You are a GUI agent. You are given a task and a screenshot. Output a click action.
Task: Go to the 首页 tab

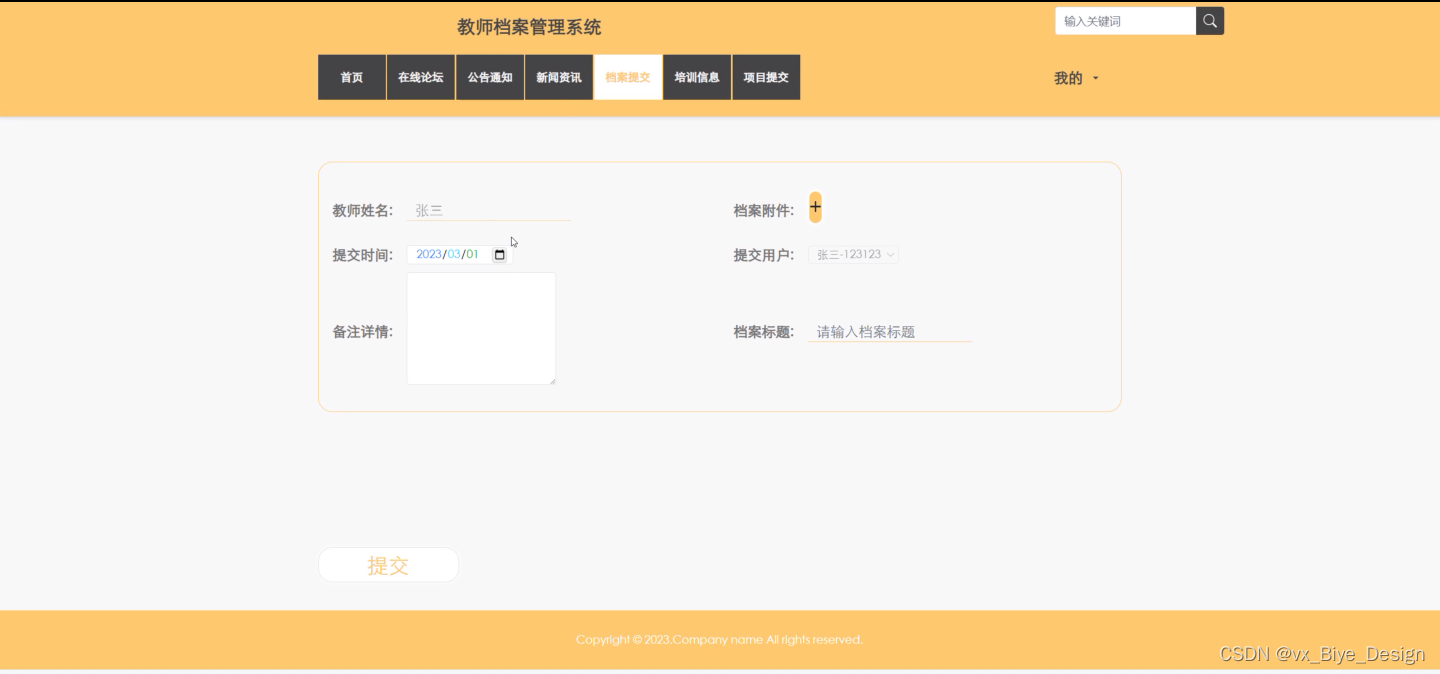[352, 77]
